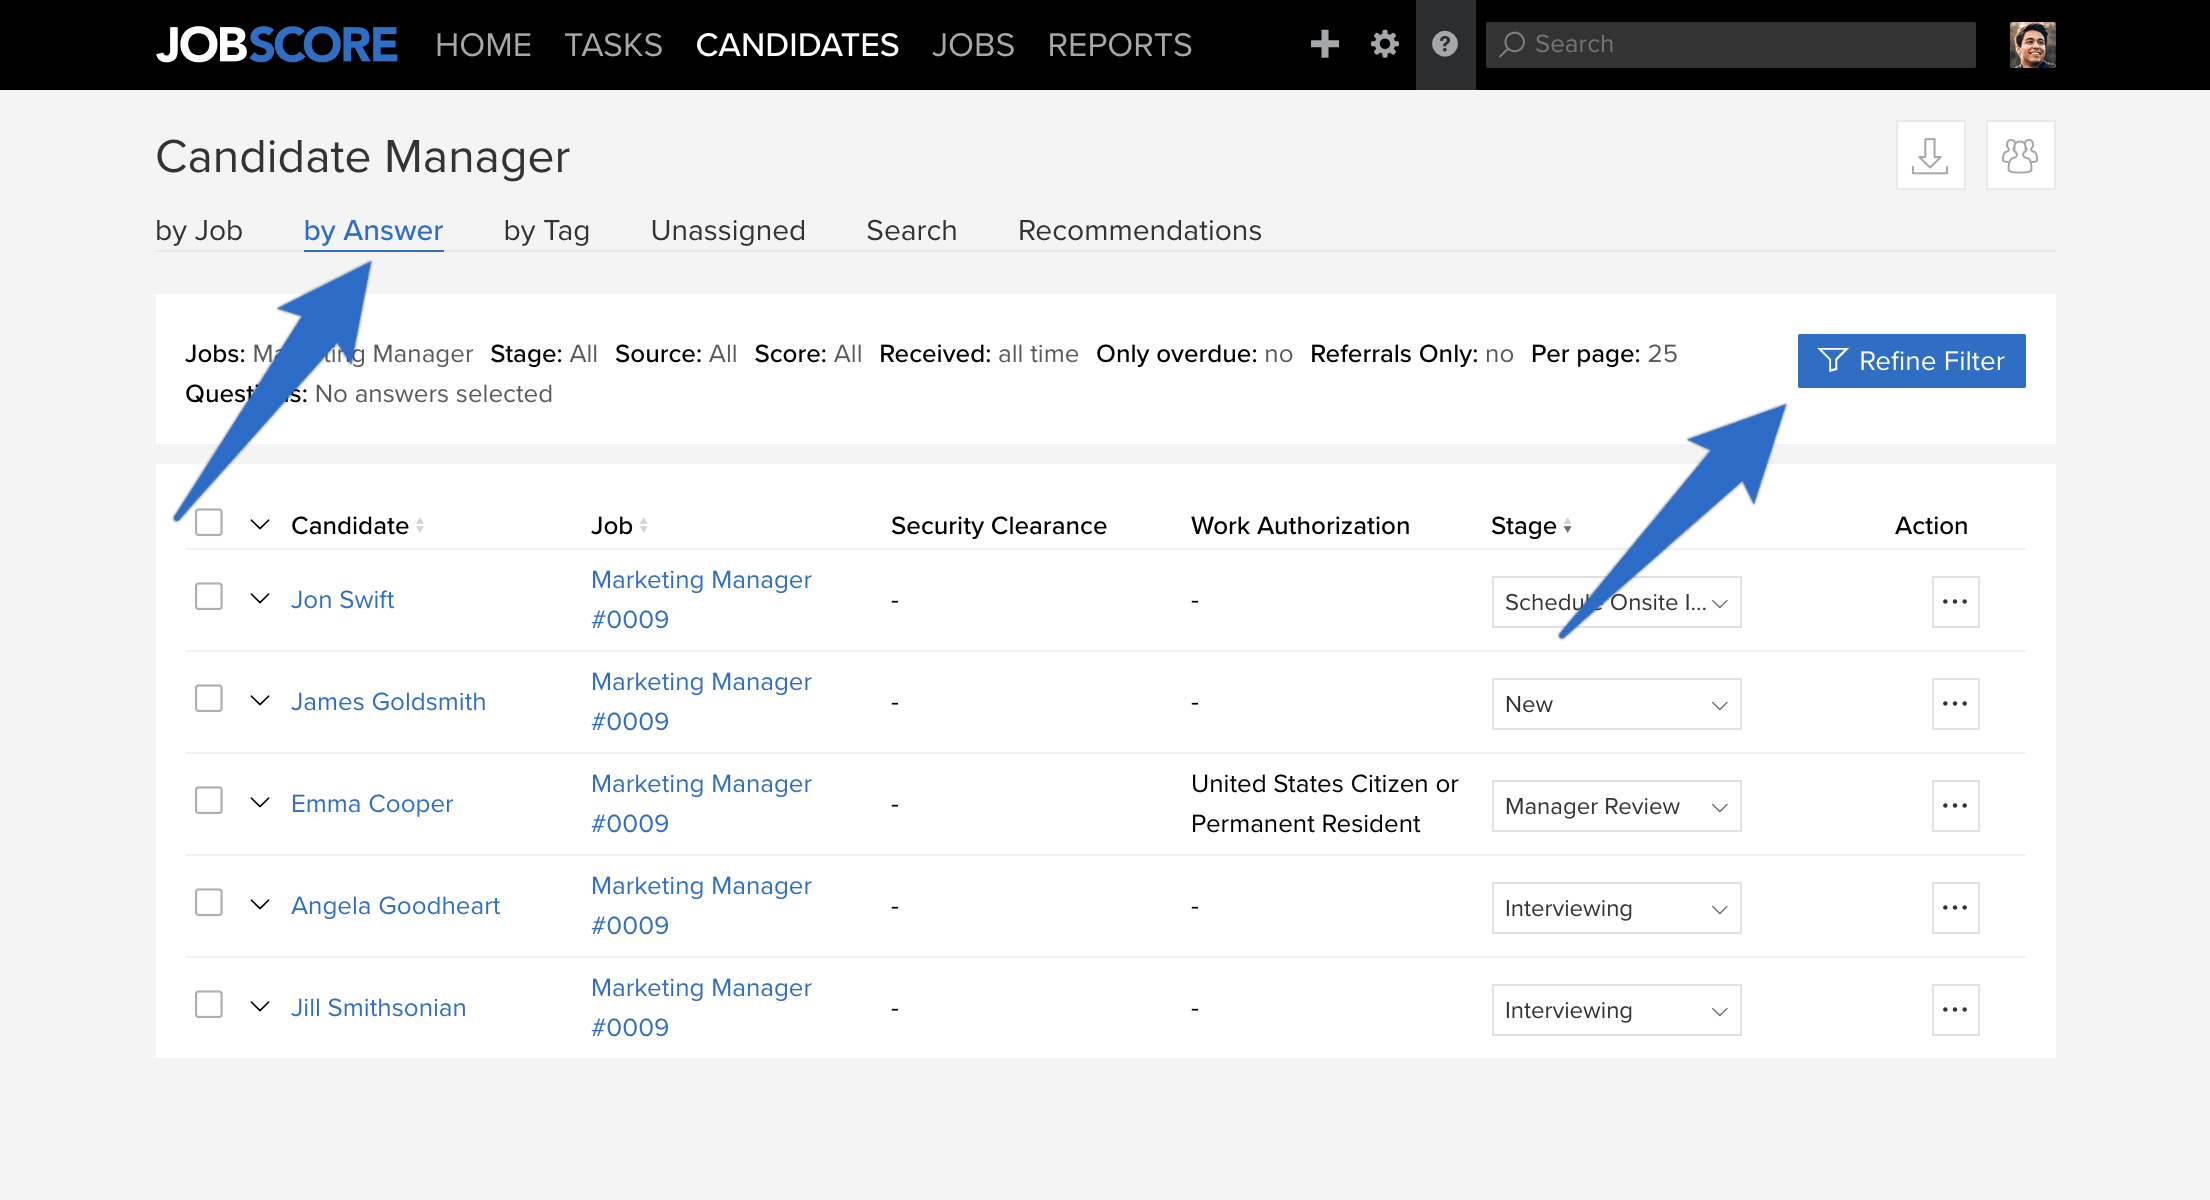
Task: Open JOBS in navigation
Action: pos(973,45)
